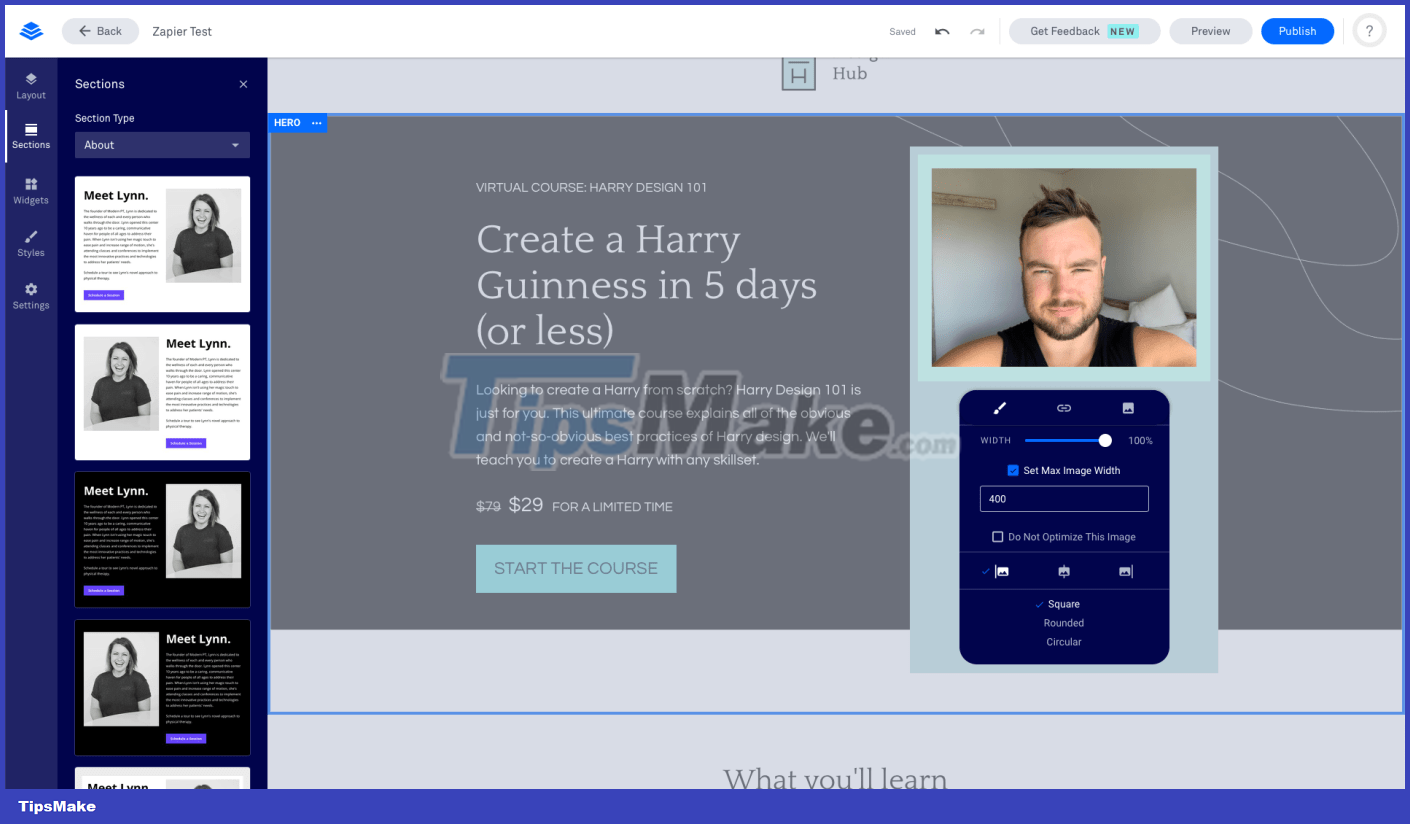Click the Width slider handle
1410x824 pixels.
(1104, 439)
